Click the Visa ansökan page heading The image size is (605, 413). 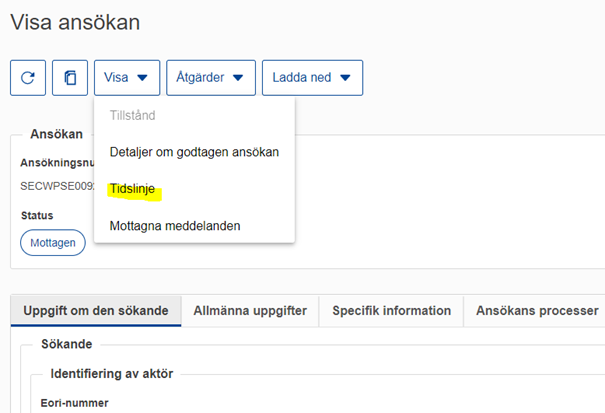click(x=75, y=22)
